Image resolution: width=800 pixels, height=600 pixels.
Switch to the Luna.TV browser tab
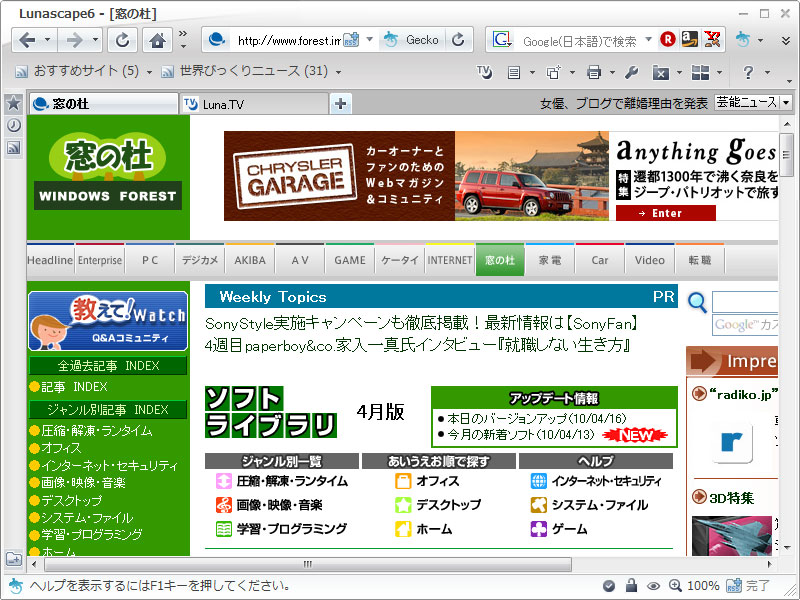[254, 104]
